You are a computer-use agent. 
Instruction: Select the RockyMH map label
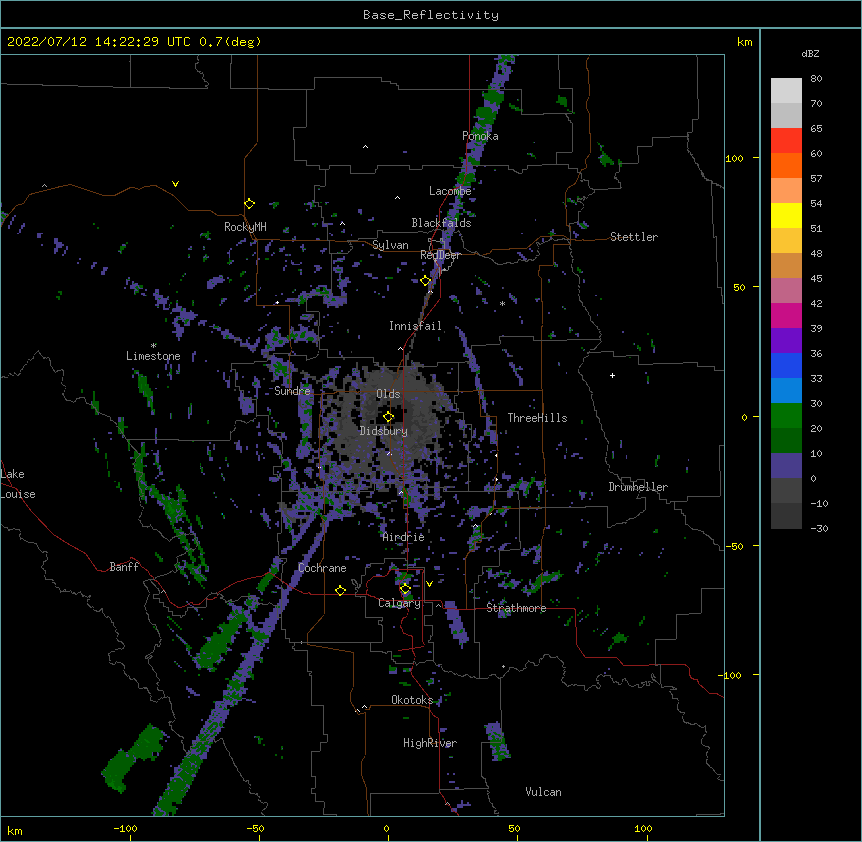[245, 227]
